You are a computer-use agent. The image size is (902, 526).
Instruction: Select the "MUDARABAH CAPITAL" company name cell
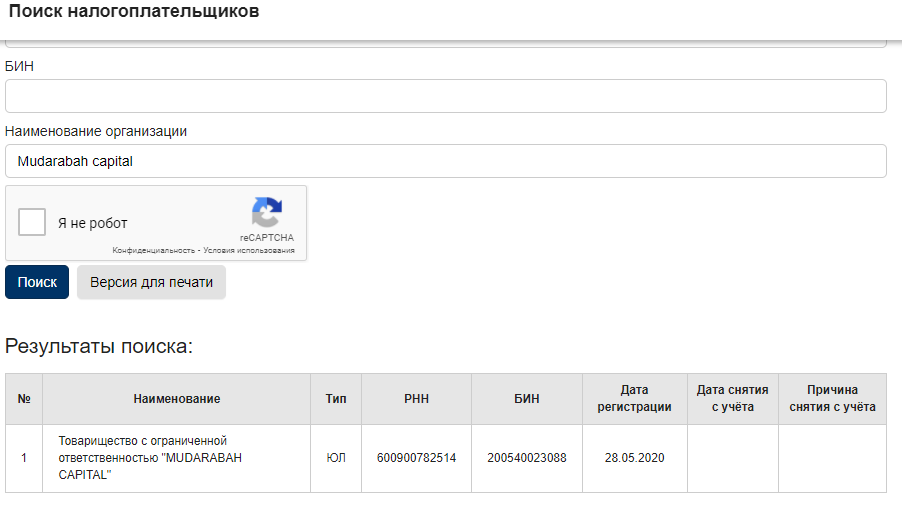point(150,458)
